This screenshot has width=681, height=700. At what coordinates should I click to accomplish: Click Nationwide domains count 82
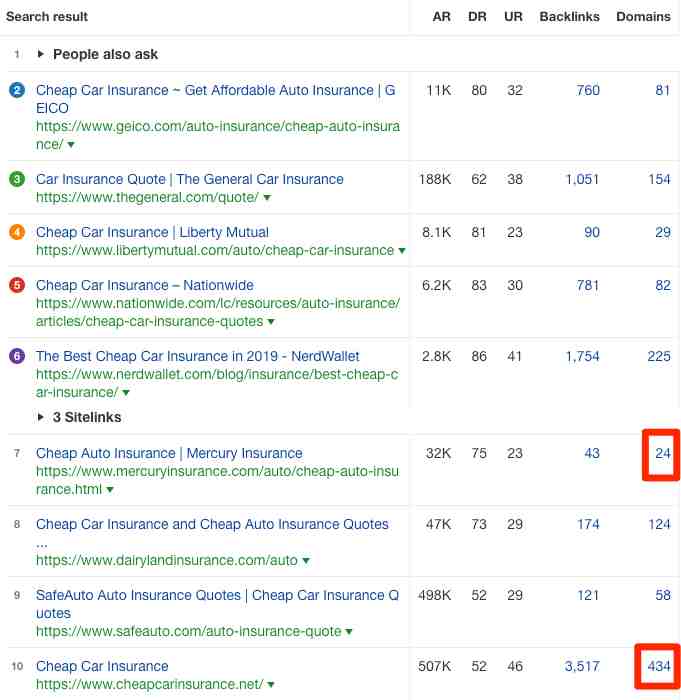tap(663, 285)
